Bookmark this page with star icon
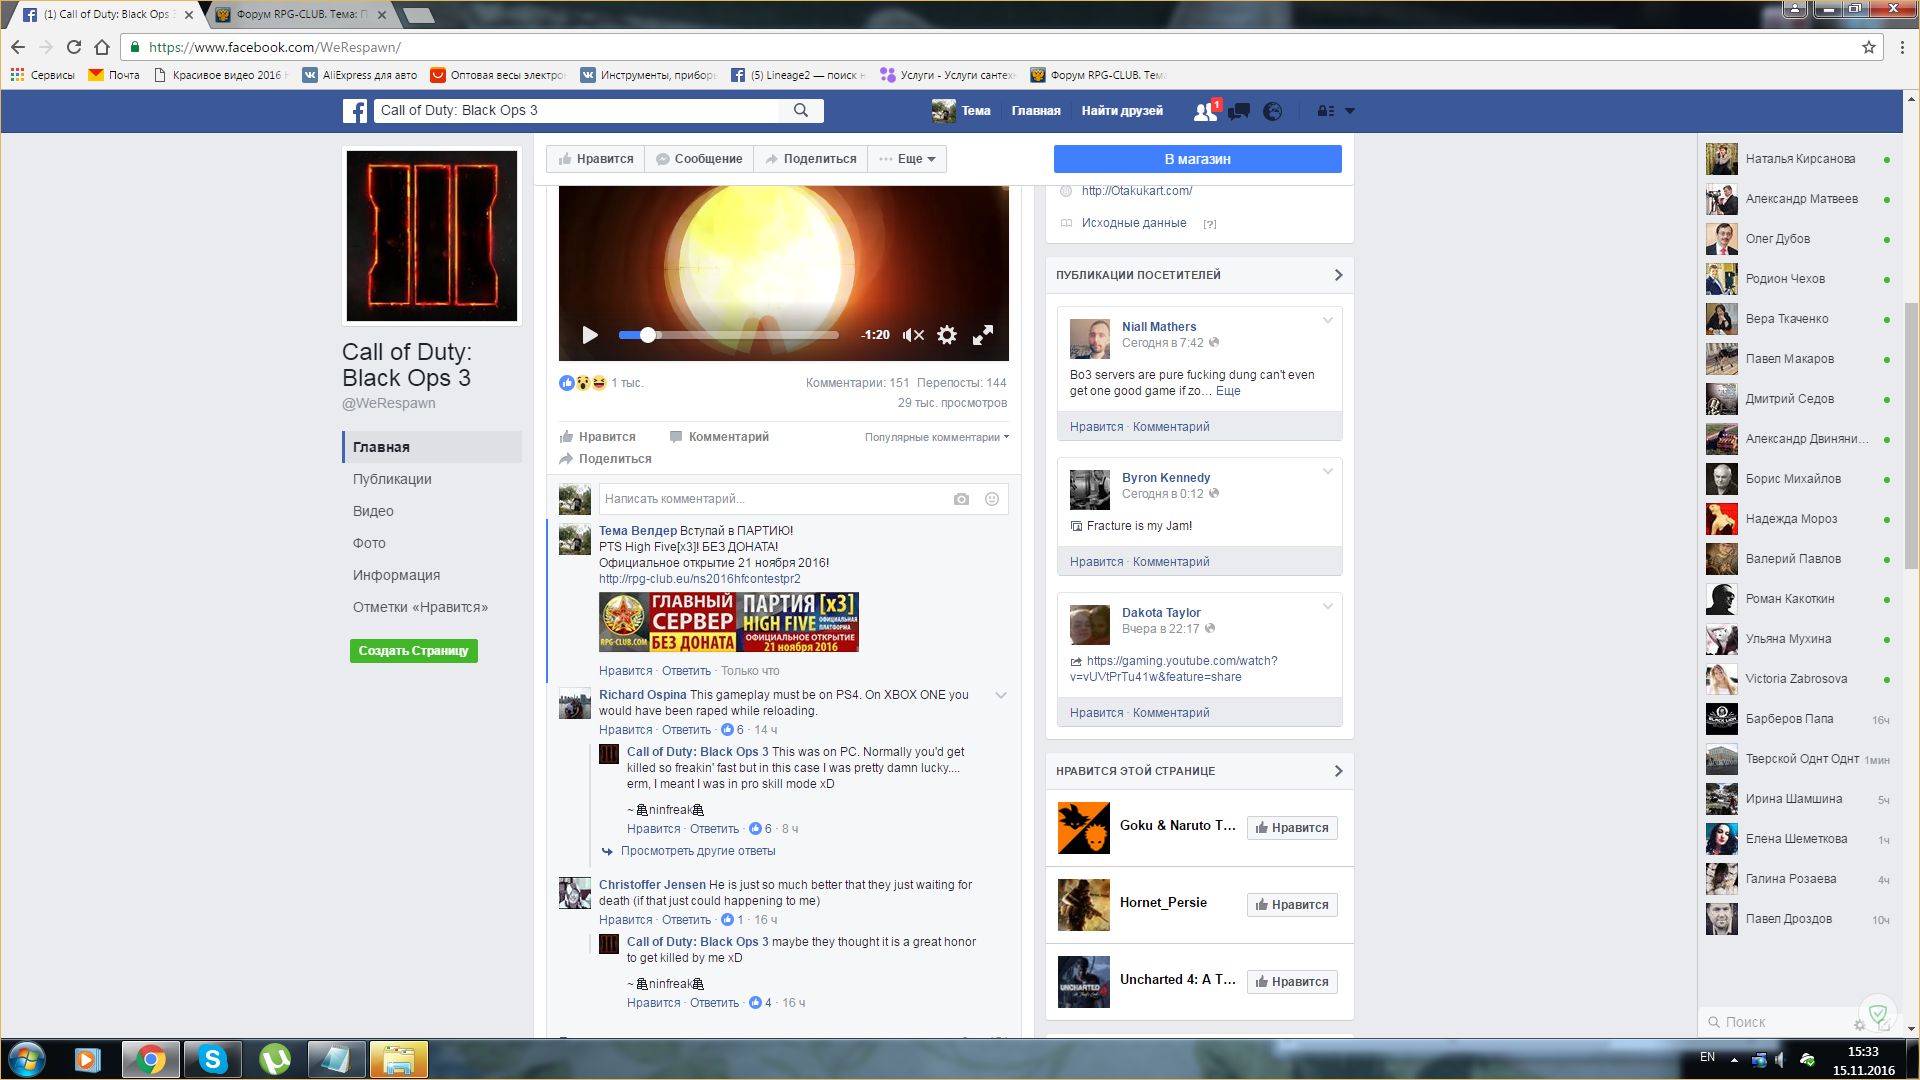The image size is (1920, 1080). (1868, 47)
